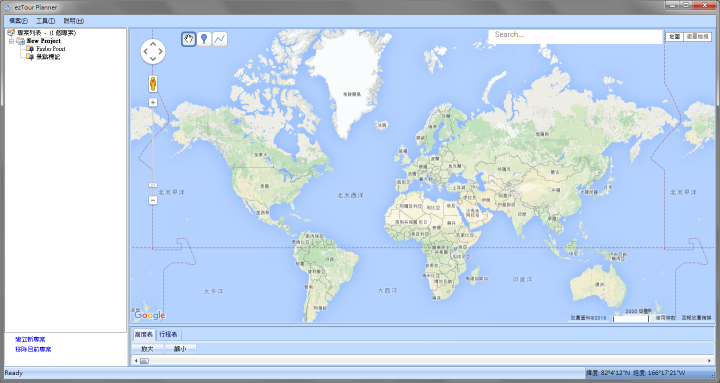This screenshot has height=383, width=720.
Task: Click the 放大 enlarge button
Action: tap(147, 349)
